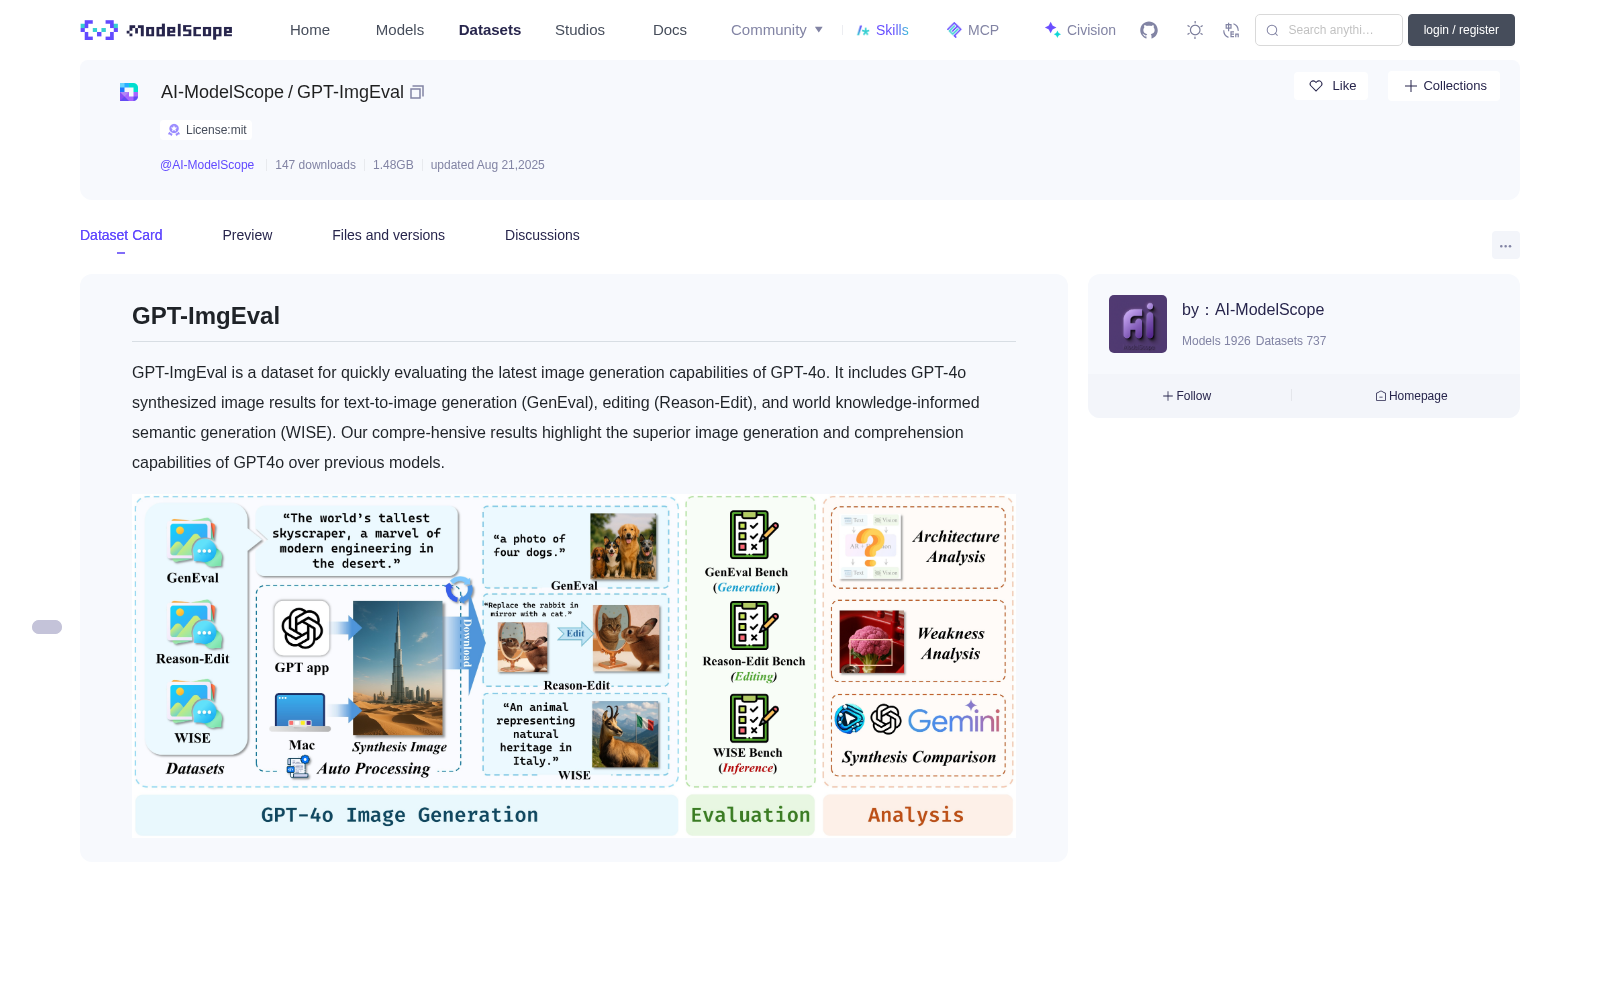Click '147 downloads' text

coord(315,165)
